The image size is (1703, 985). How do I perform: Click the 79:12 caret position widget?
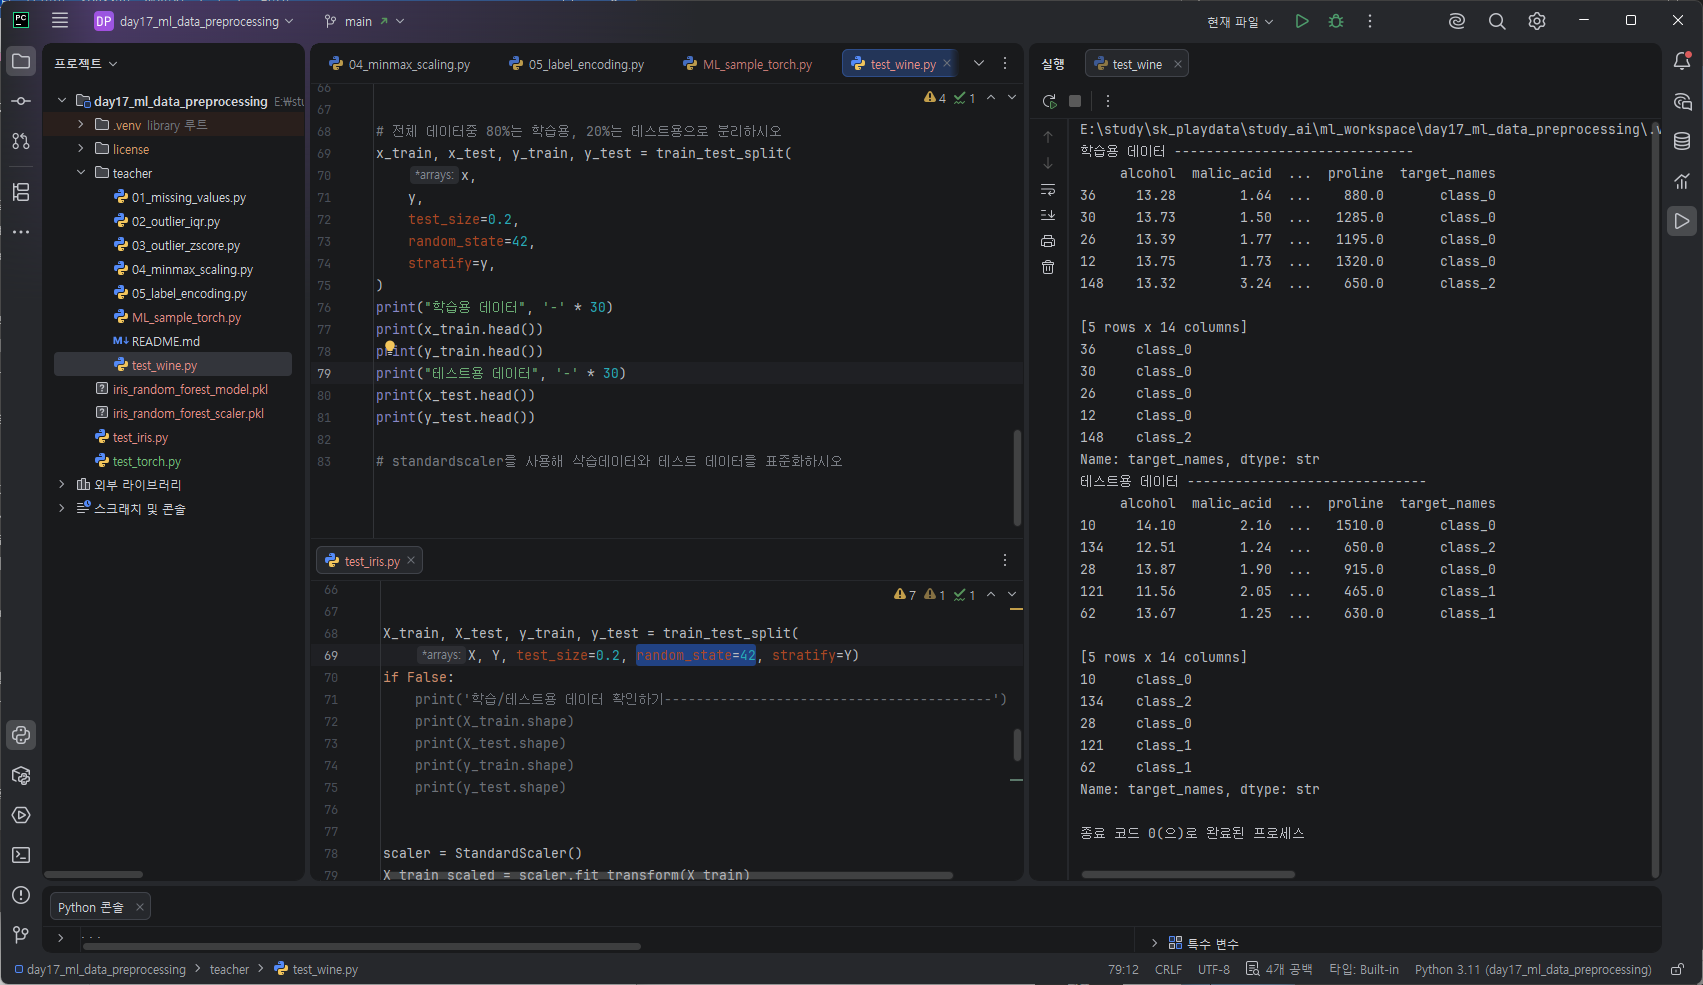(1123, 969)
